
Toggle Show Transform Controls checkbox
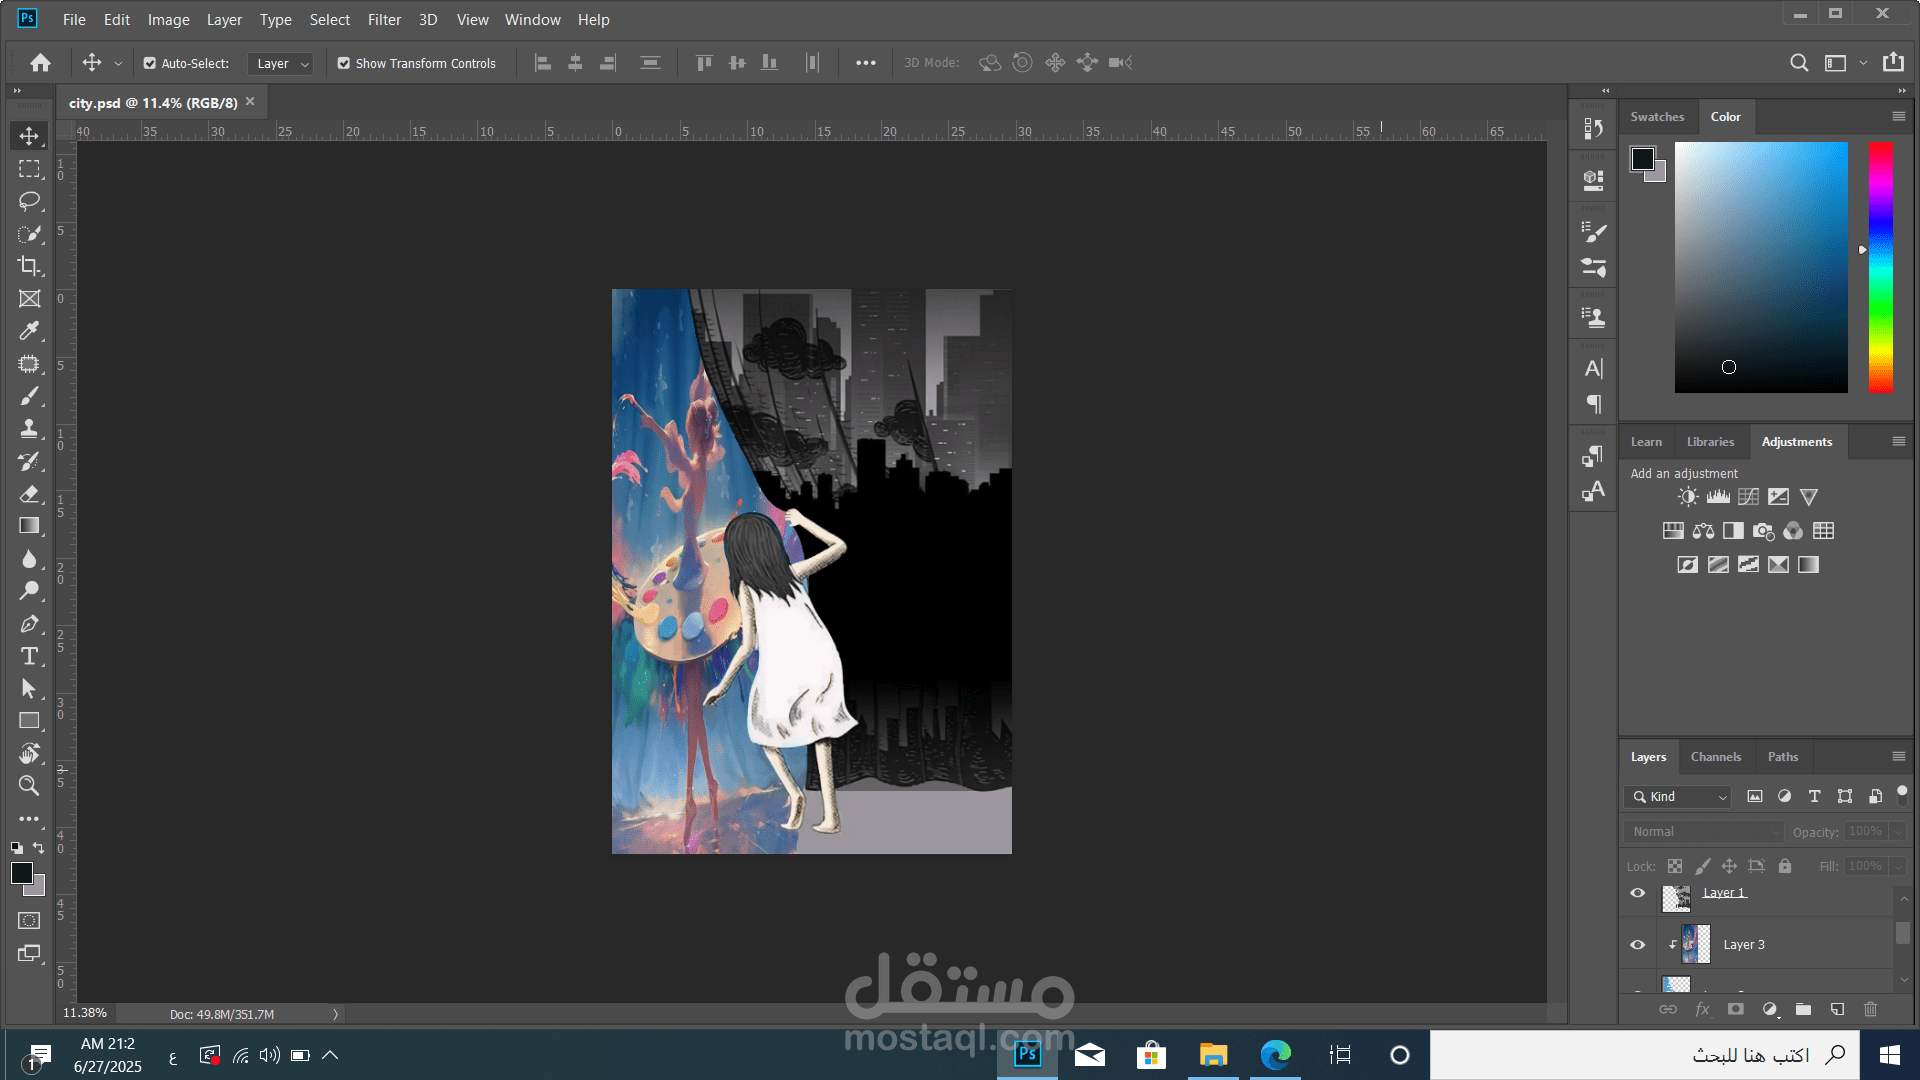[344, 63]
